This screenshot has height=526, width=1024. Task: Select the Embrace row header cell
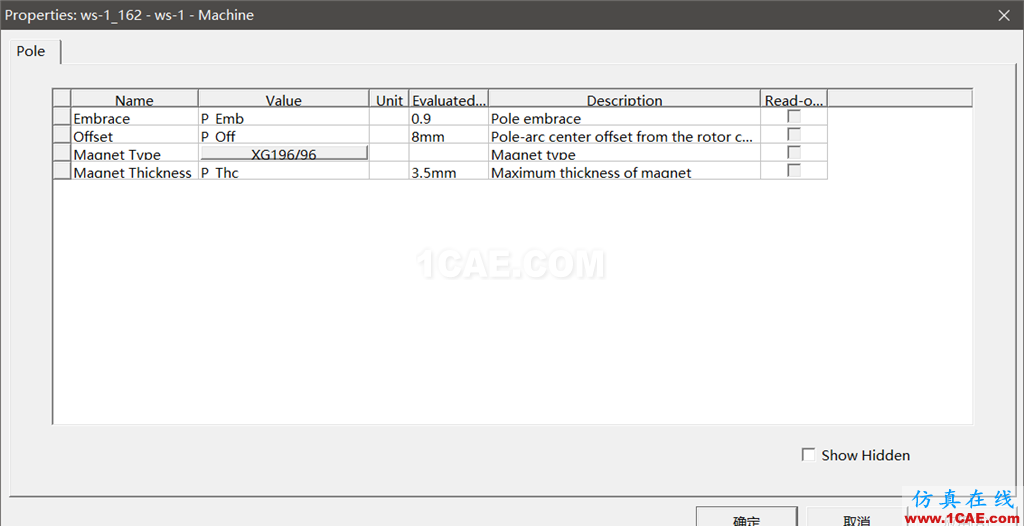[61, 118]
